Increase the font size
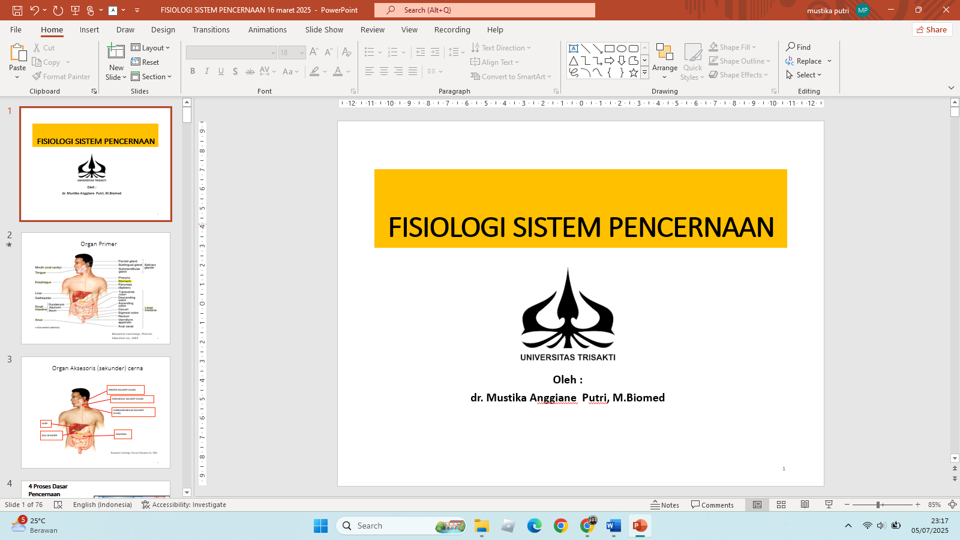This screenshot has height=540, width=960. (x=313, y=53)
